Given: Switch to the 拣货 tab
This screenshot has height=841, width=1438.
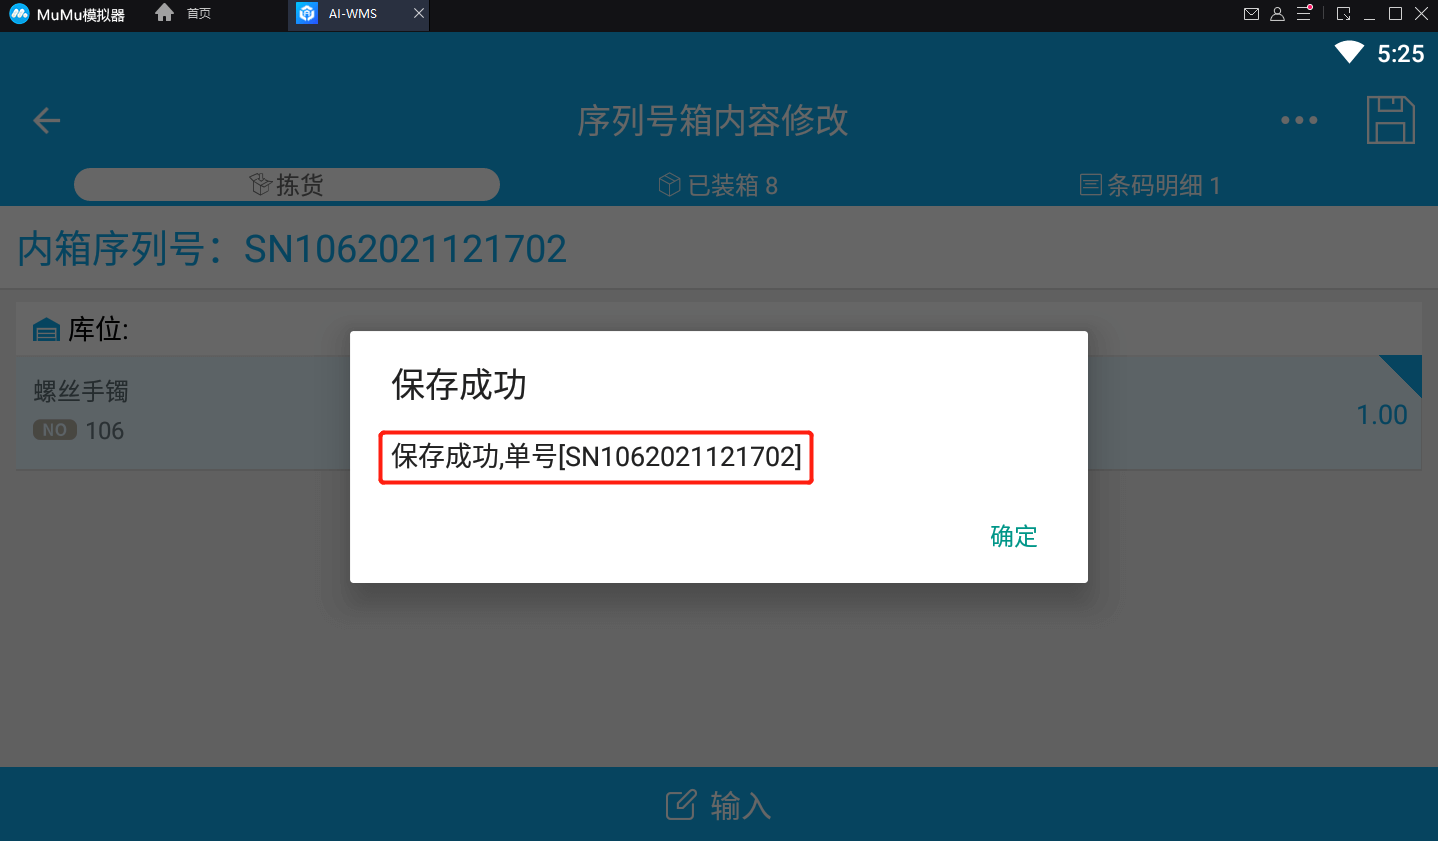Looking at the screenshot, I should (x=287, y=185).
